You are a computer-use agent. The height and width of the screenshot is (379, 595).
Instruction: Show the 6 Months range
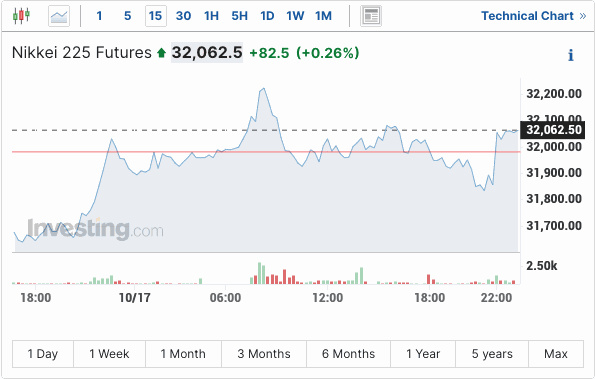[x=348, y=354]
